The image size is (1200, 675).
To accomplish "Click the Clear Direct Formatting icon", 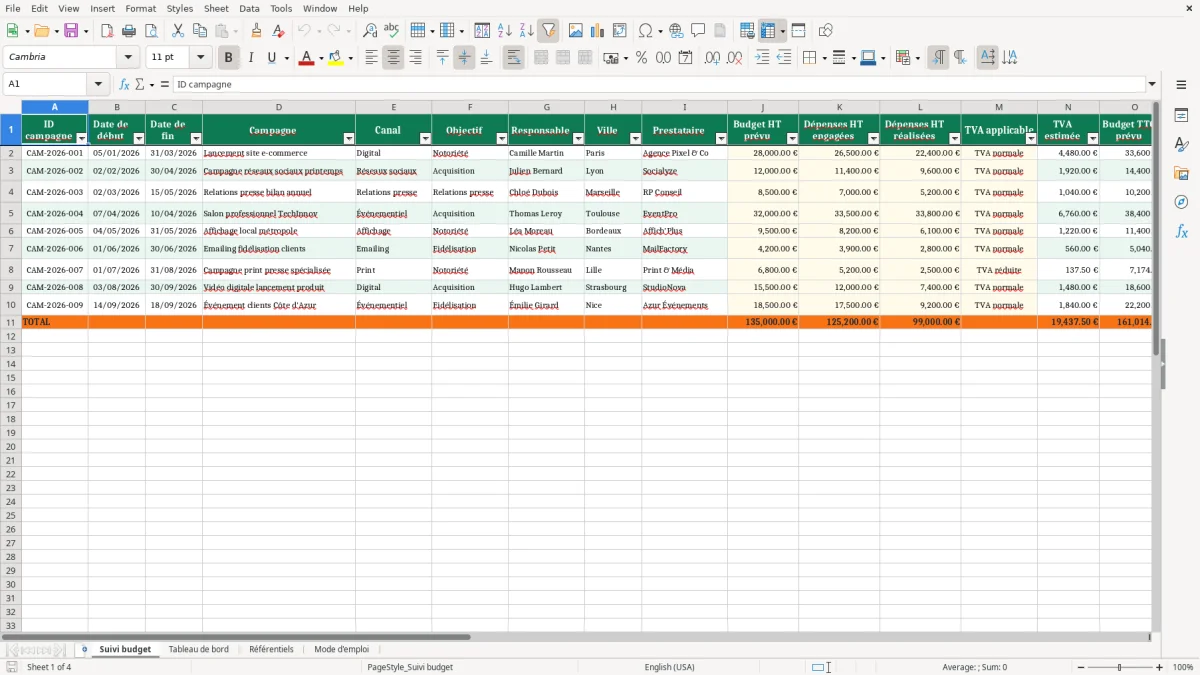I will click(x=278, y=31).
